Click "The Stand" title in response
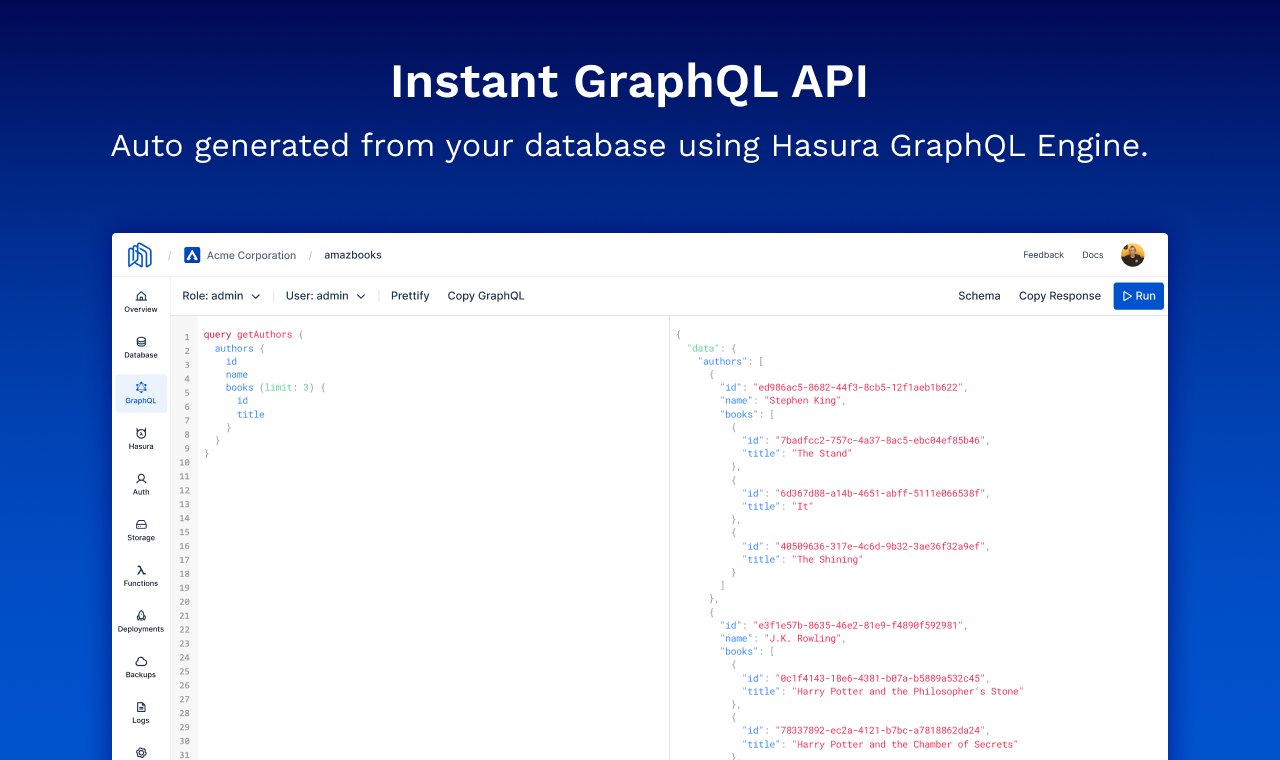Image resolution: width=1280 pixels, height=760 pixels. pyautogui.click(x=822, y=454)
